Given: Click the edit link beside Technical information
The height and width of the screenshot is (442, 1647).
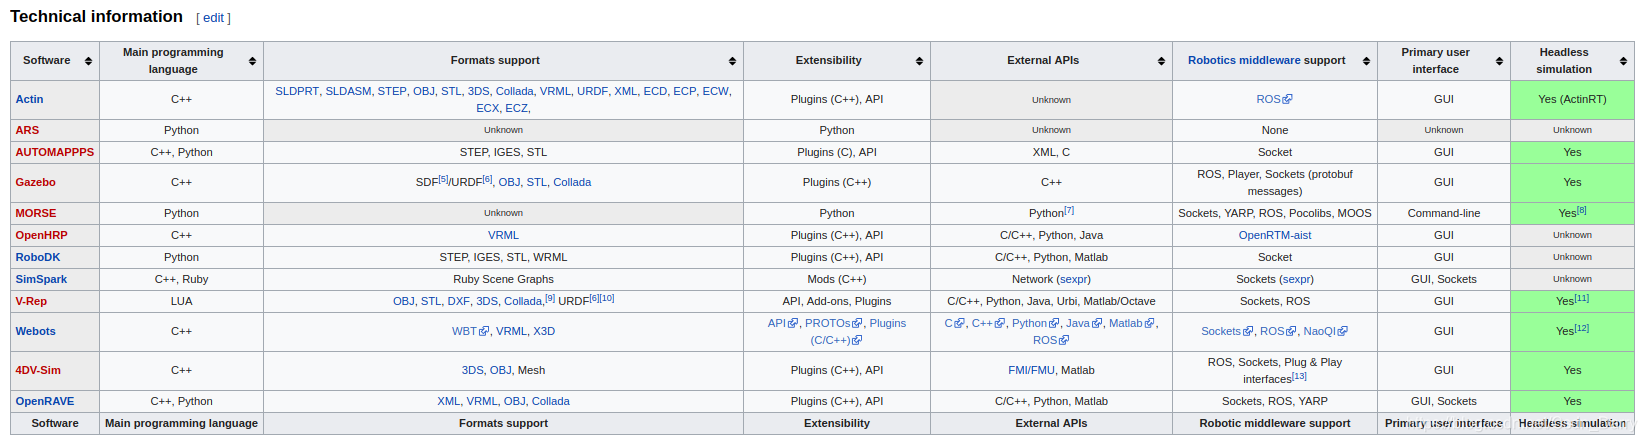Looking at the screenshot, I should 213,18.
